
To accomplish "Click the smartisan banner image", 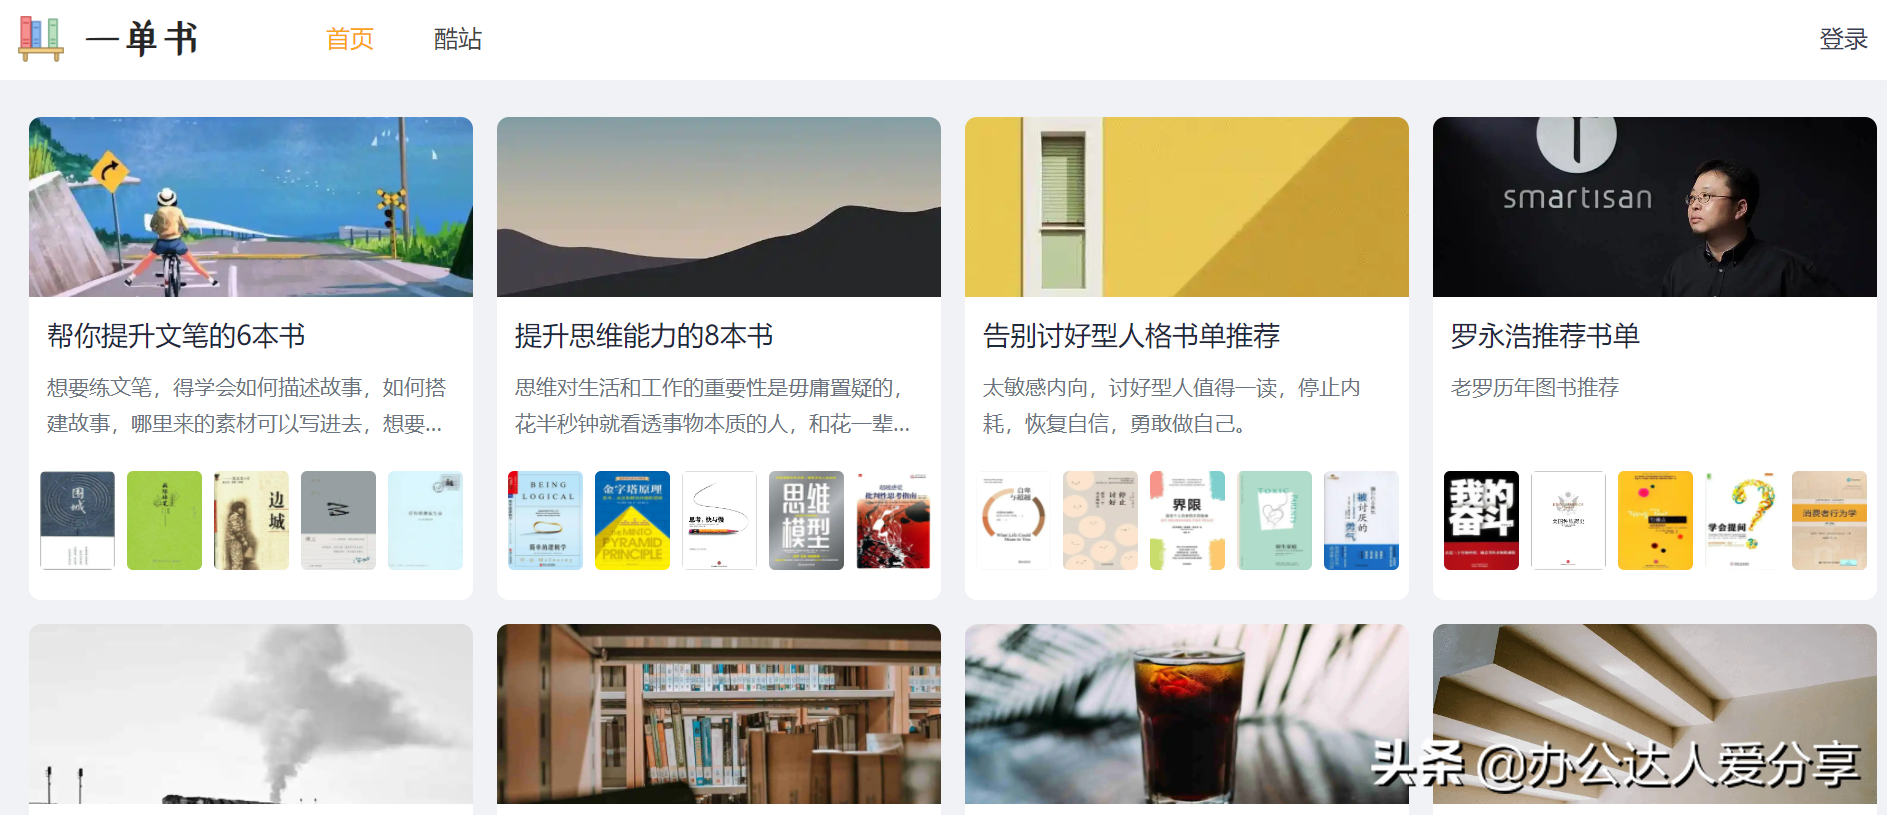I will [x=1655, y=207].
